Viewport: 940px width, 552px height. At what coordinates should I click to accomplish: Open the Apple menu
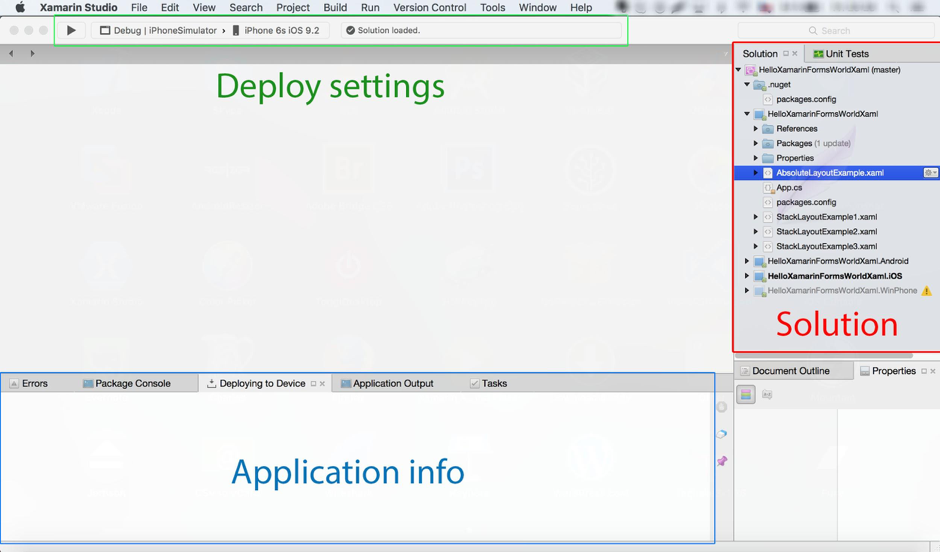click(x=20, y=7)
